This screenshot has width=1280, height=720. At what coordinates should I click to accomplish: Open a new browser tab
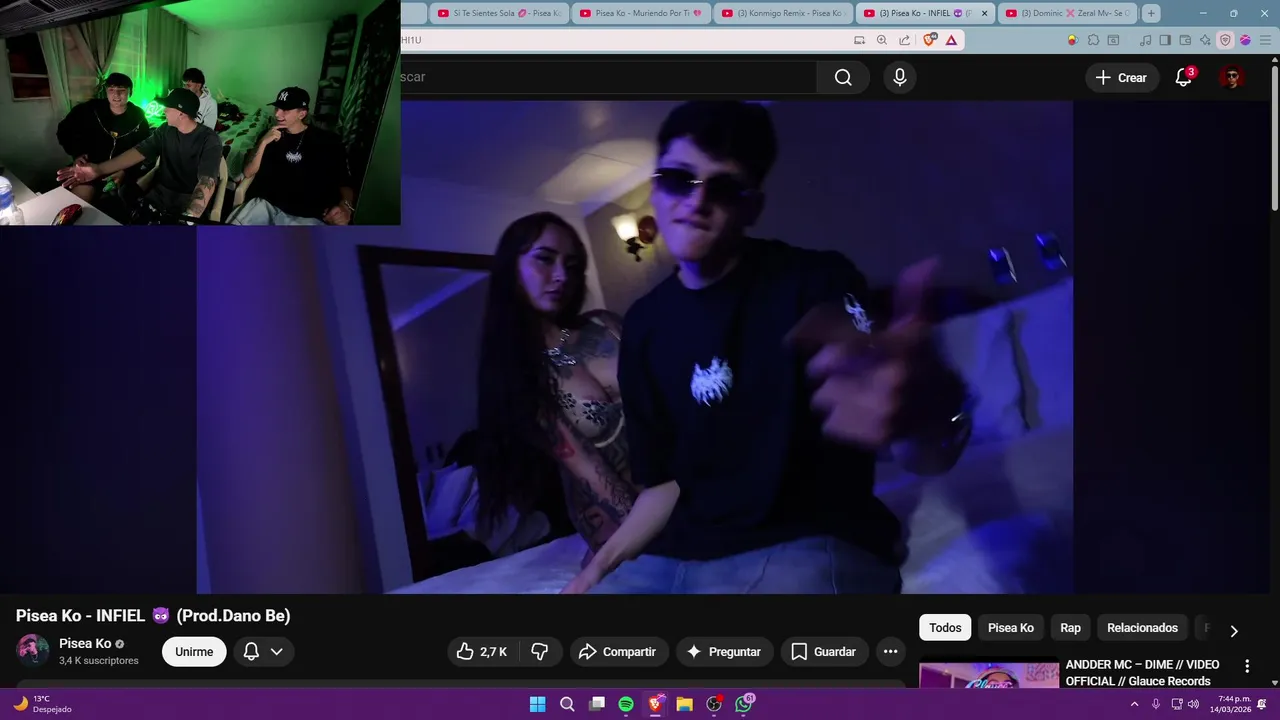(x=1151, y=13)
